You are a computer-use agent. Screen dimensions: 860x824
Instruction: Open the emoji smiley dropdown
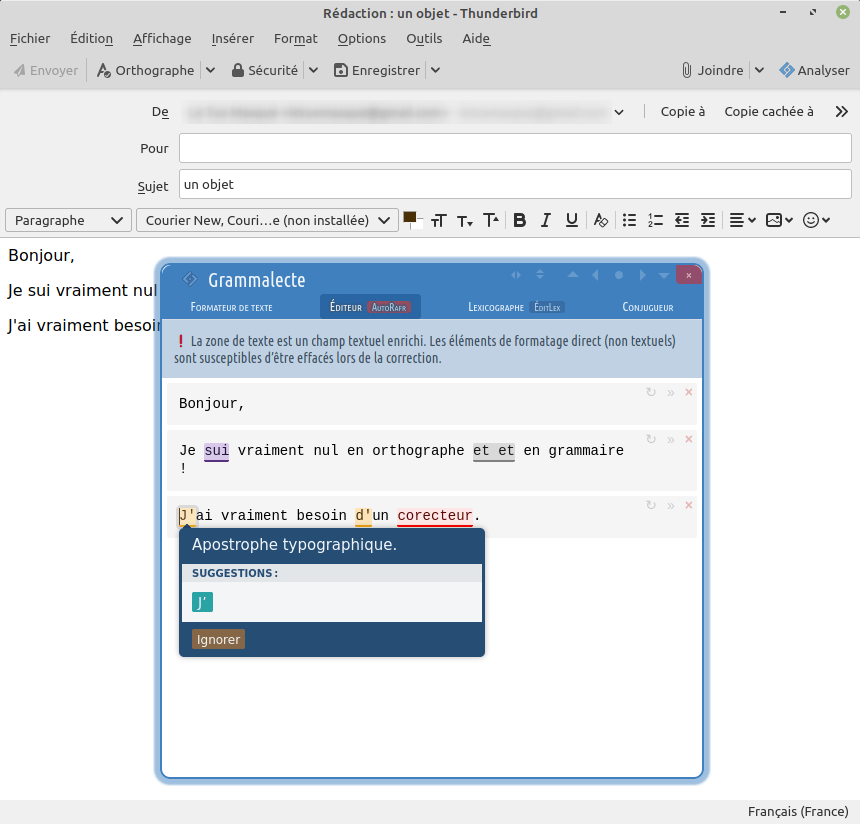(816, 220)
